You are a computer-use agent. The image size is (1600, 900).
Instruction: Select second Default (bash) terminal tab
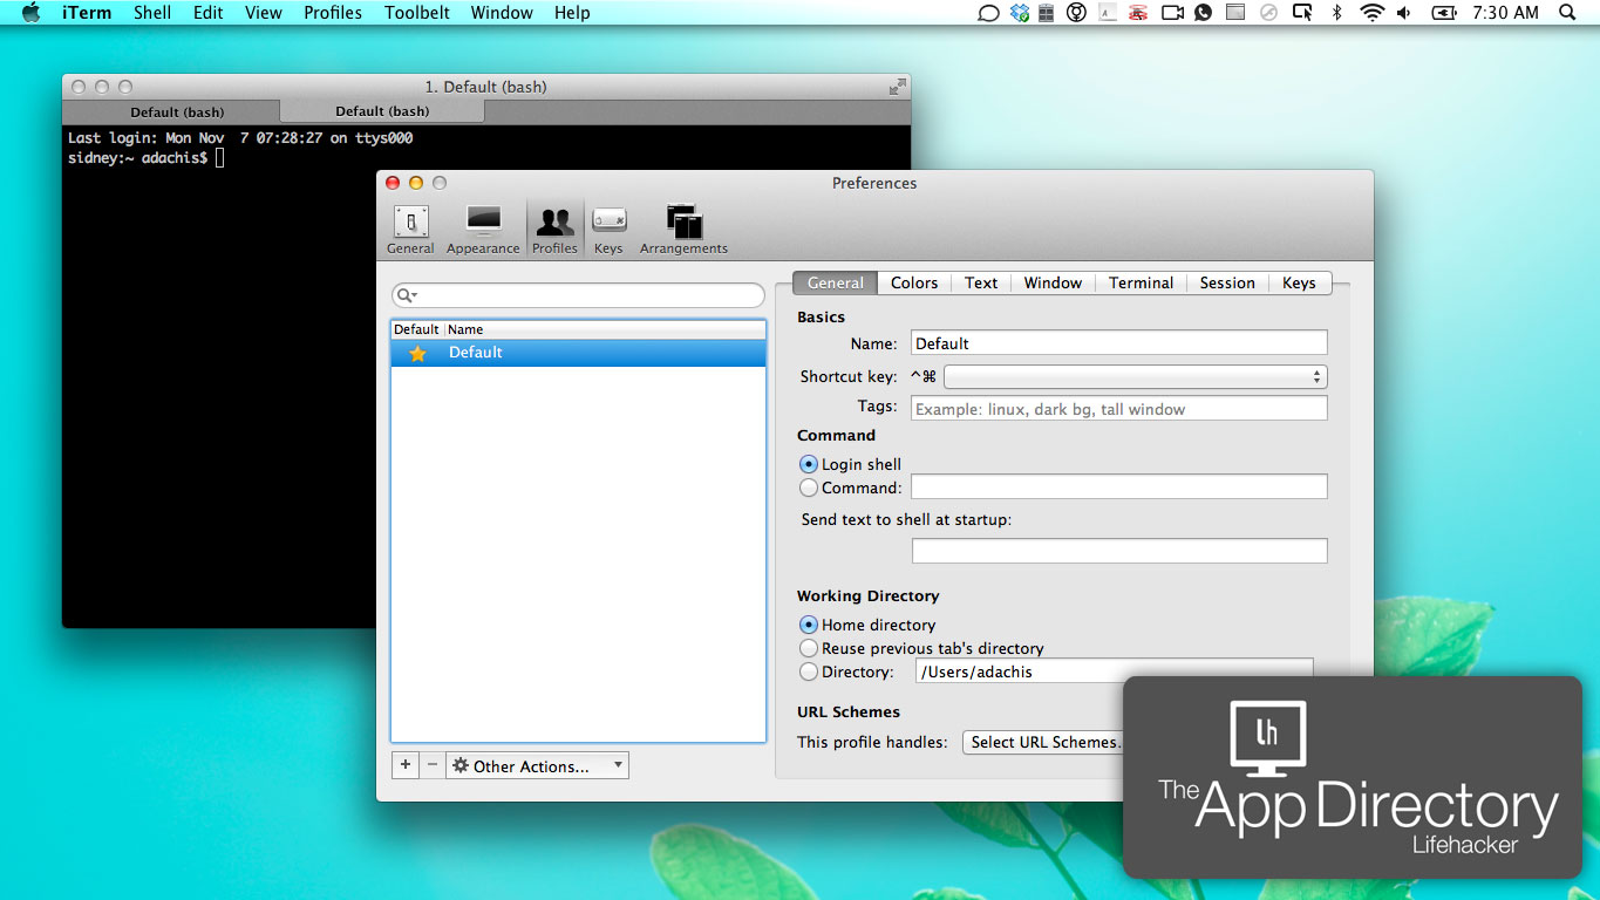click(x=382, y=111)
